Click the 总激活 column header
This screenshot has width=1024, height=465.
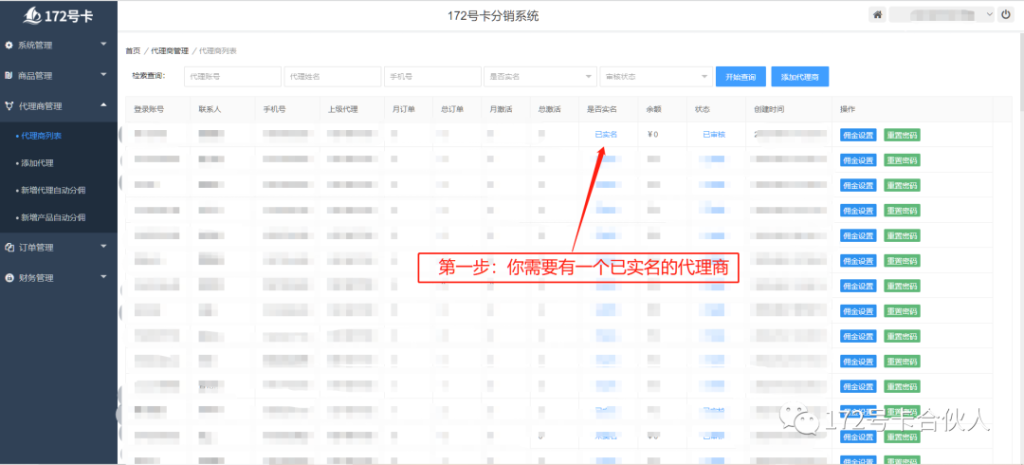pyautogui.click(x=549, y=109)
